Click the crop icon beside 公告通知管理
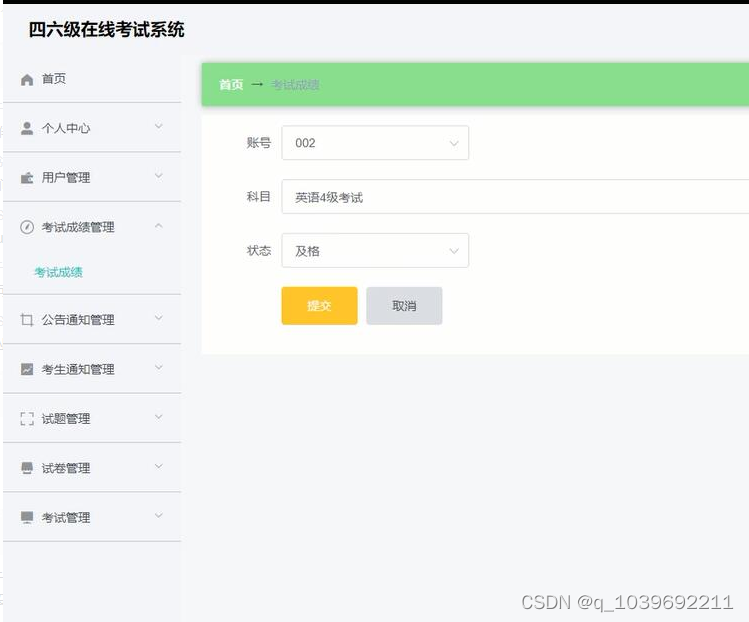 (x=27, y=320)
